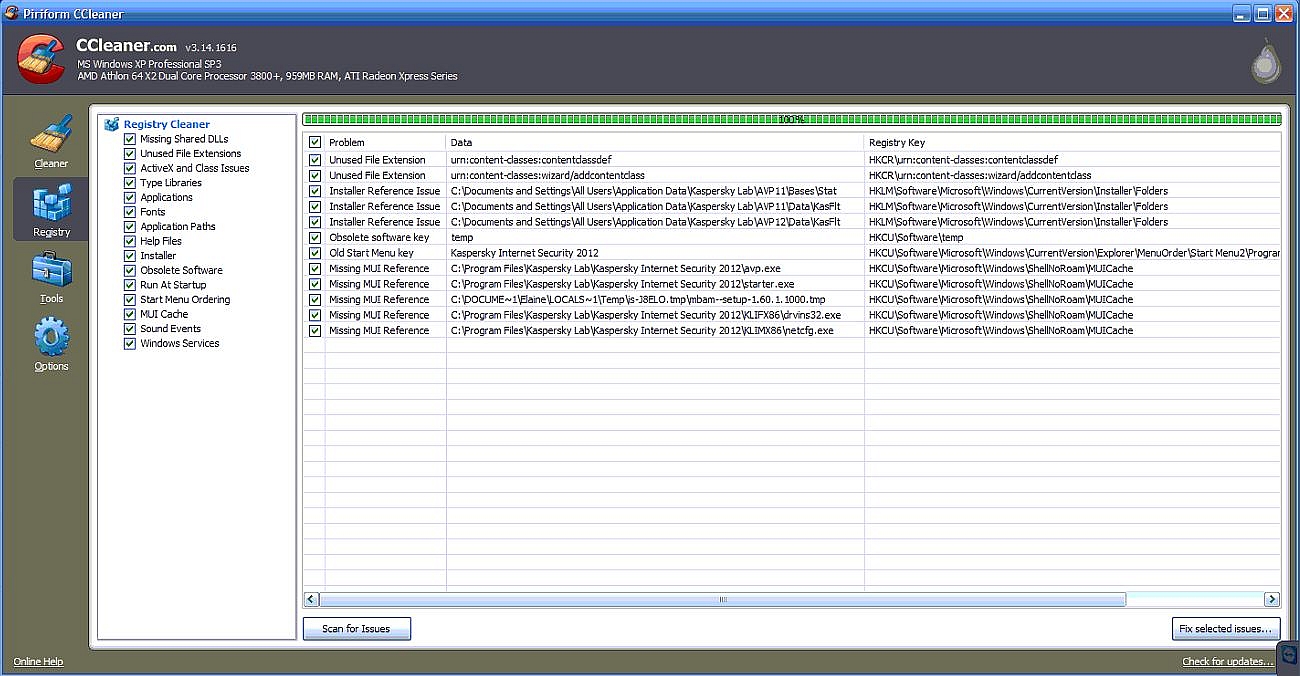Select the drvins32.exe MUI reference row
Screen dimensions: 1300x676
(x=792, y=315)
